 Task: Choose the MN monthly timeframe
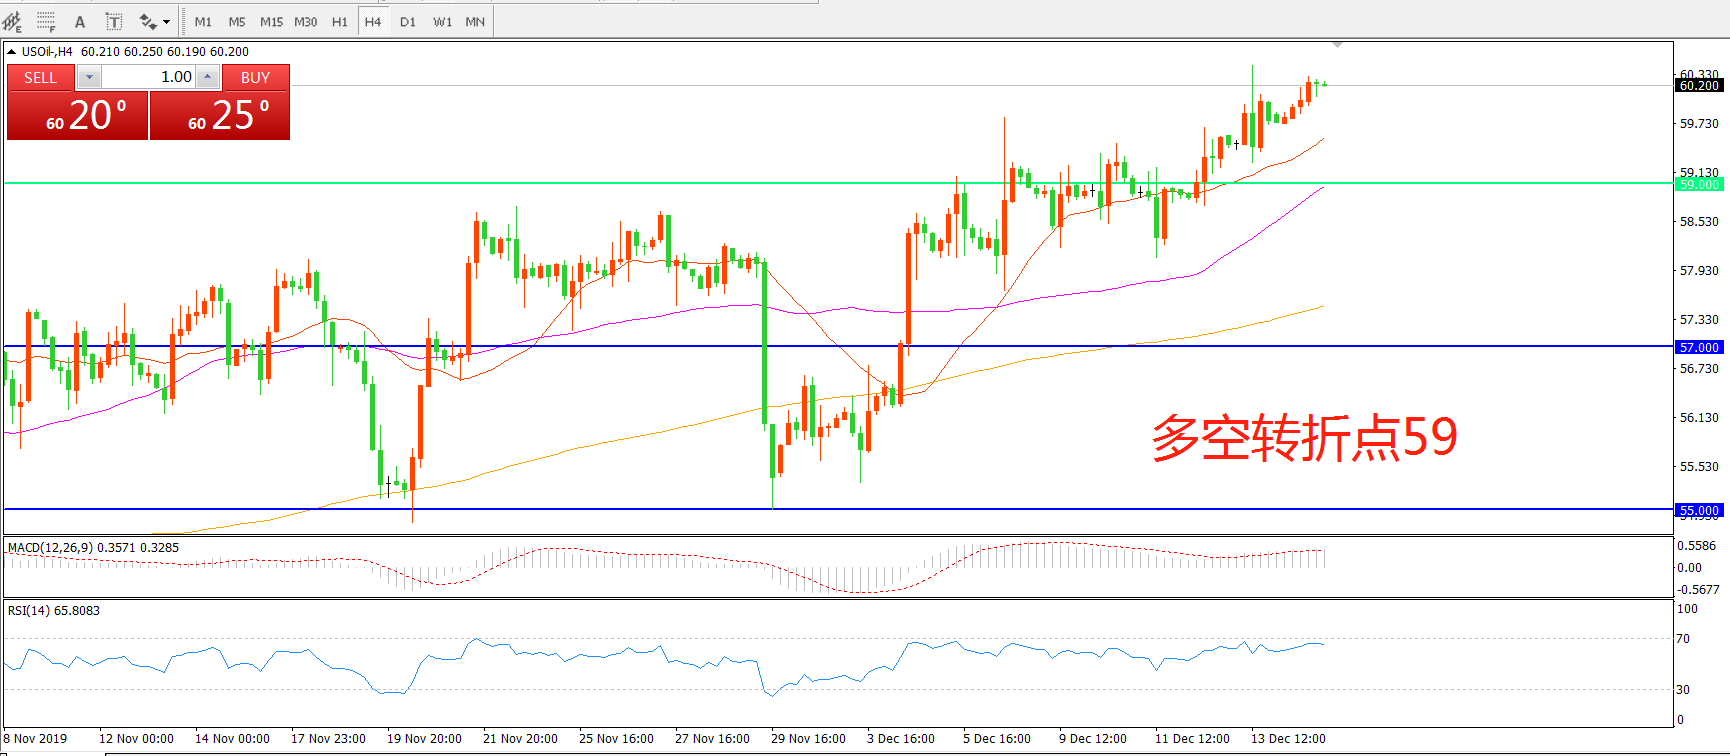click(x=475, y=21)
